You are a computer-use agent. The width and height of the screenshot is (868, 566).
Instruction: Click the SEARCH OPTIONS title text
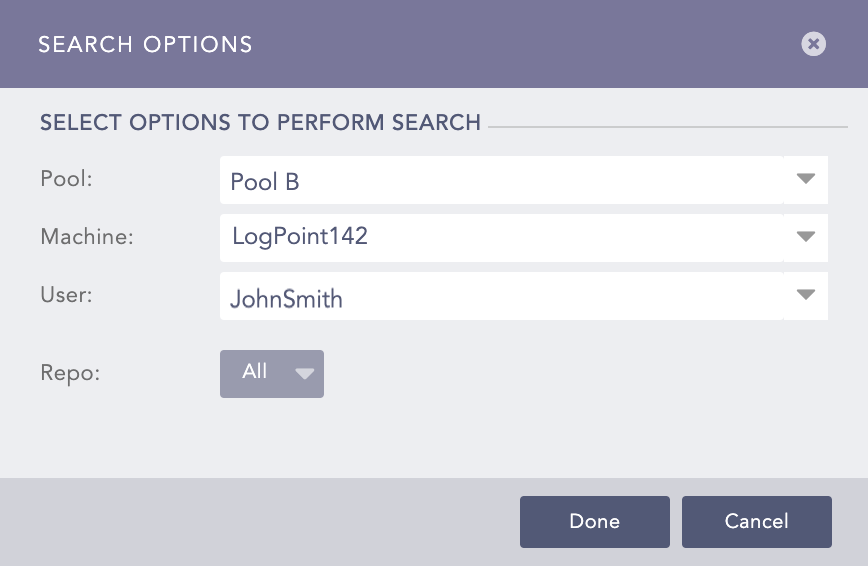145,45
